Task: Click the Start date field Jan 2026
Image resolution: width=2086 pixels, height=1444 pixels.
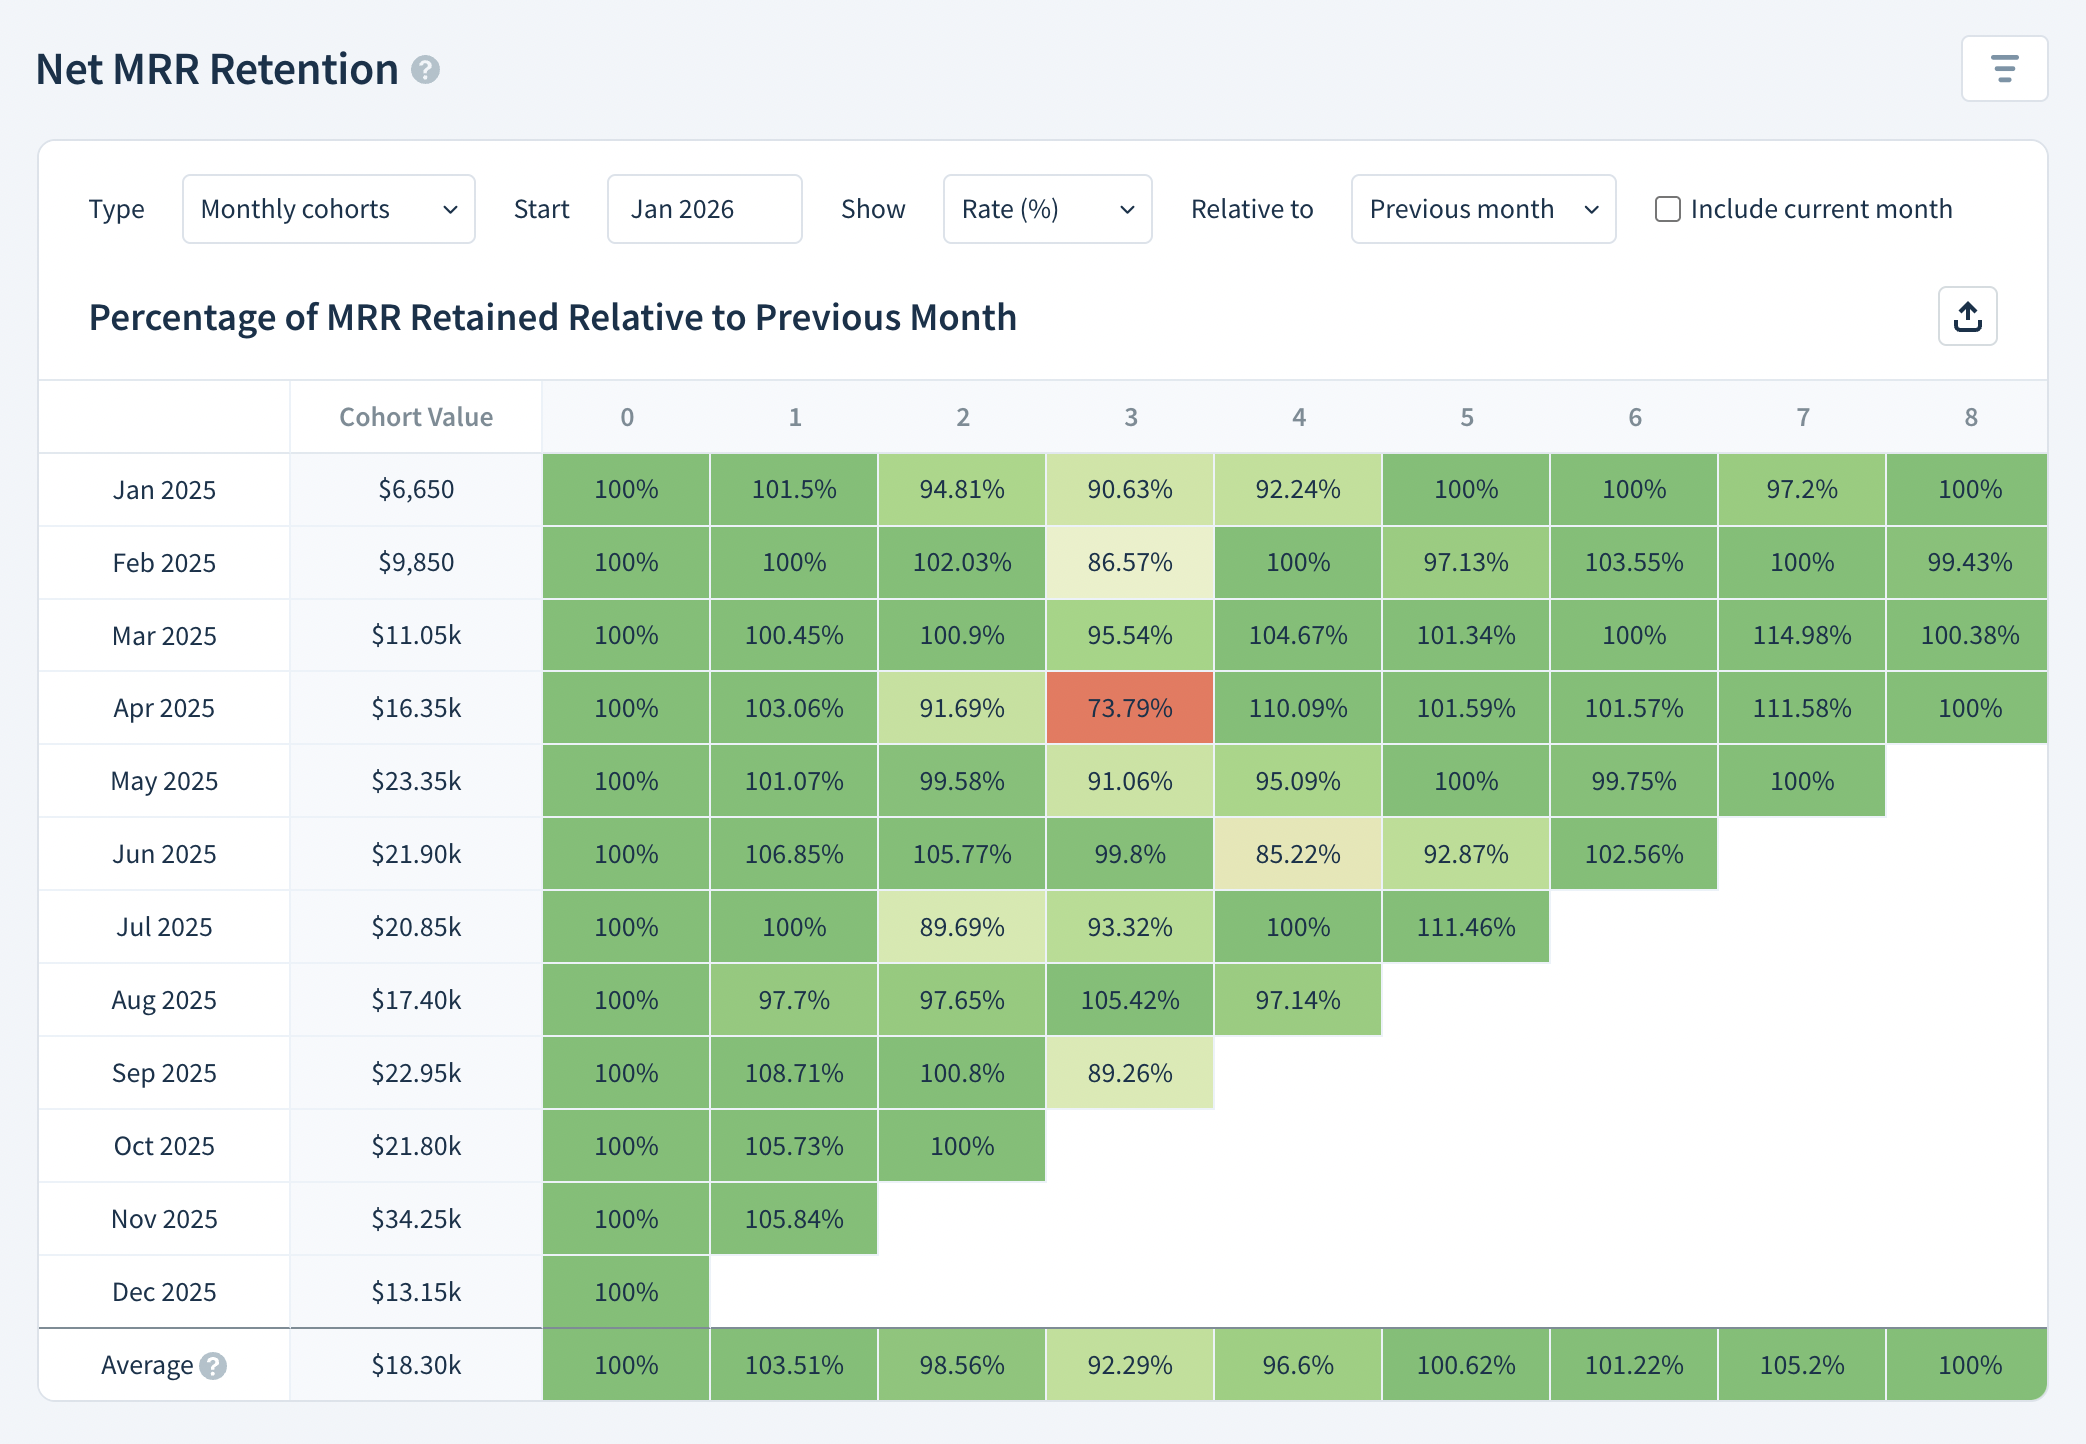Action: [704, 209]
